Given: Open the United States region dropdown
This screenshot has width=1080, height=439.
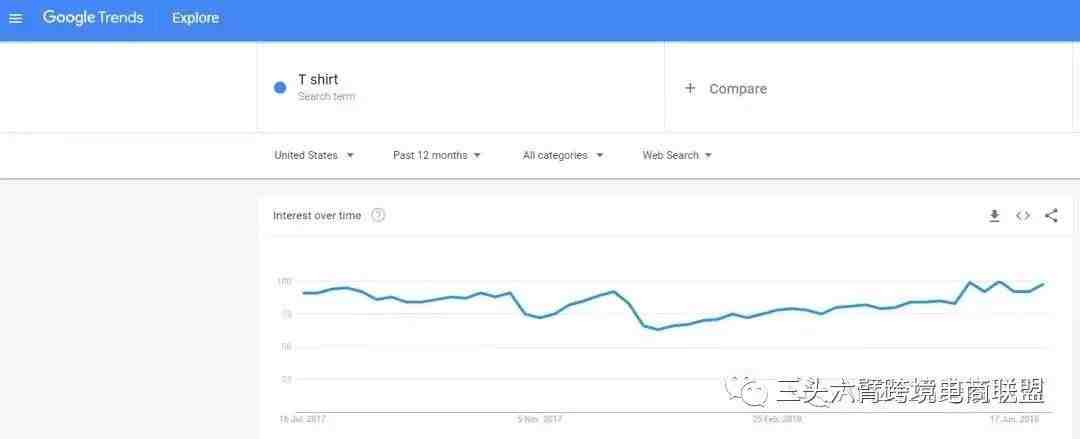Looking at the screenshot, I should point(314,155).
